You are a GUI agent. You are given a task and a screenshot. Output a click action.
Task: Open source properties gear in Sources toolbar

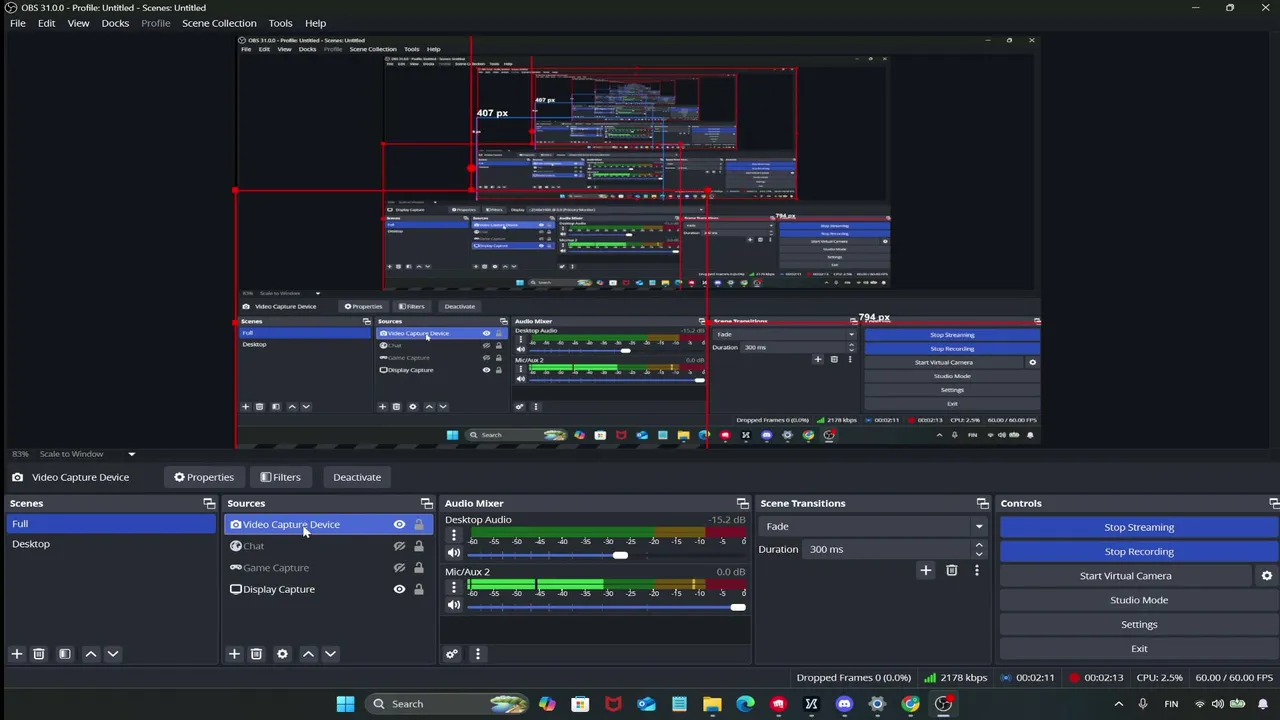282,654
